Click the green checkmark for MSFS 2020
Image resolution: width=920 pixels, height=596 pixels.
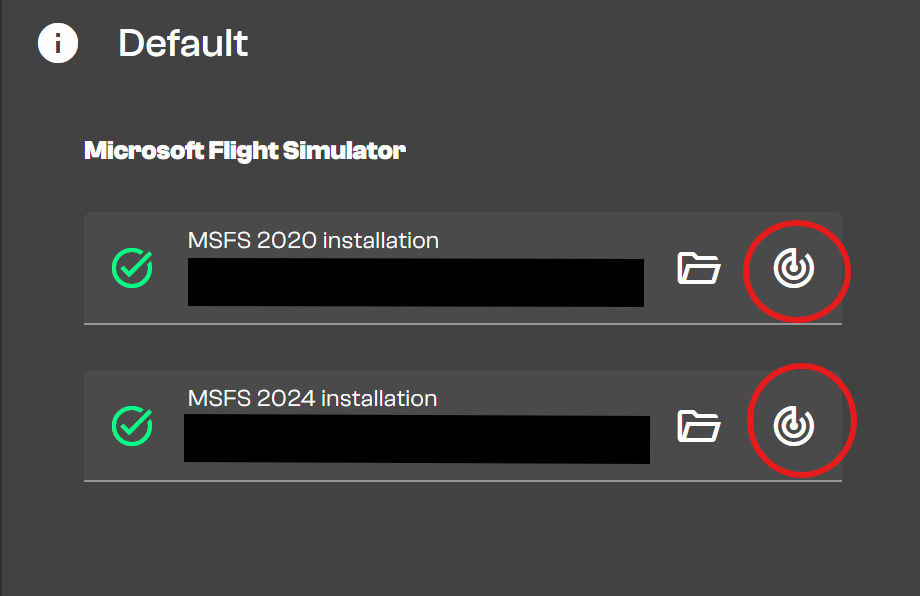coord(132,268)
